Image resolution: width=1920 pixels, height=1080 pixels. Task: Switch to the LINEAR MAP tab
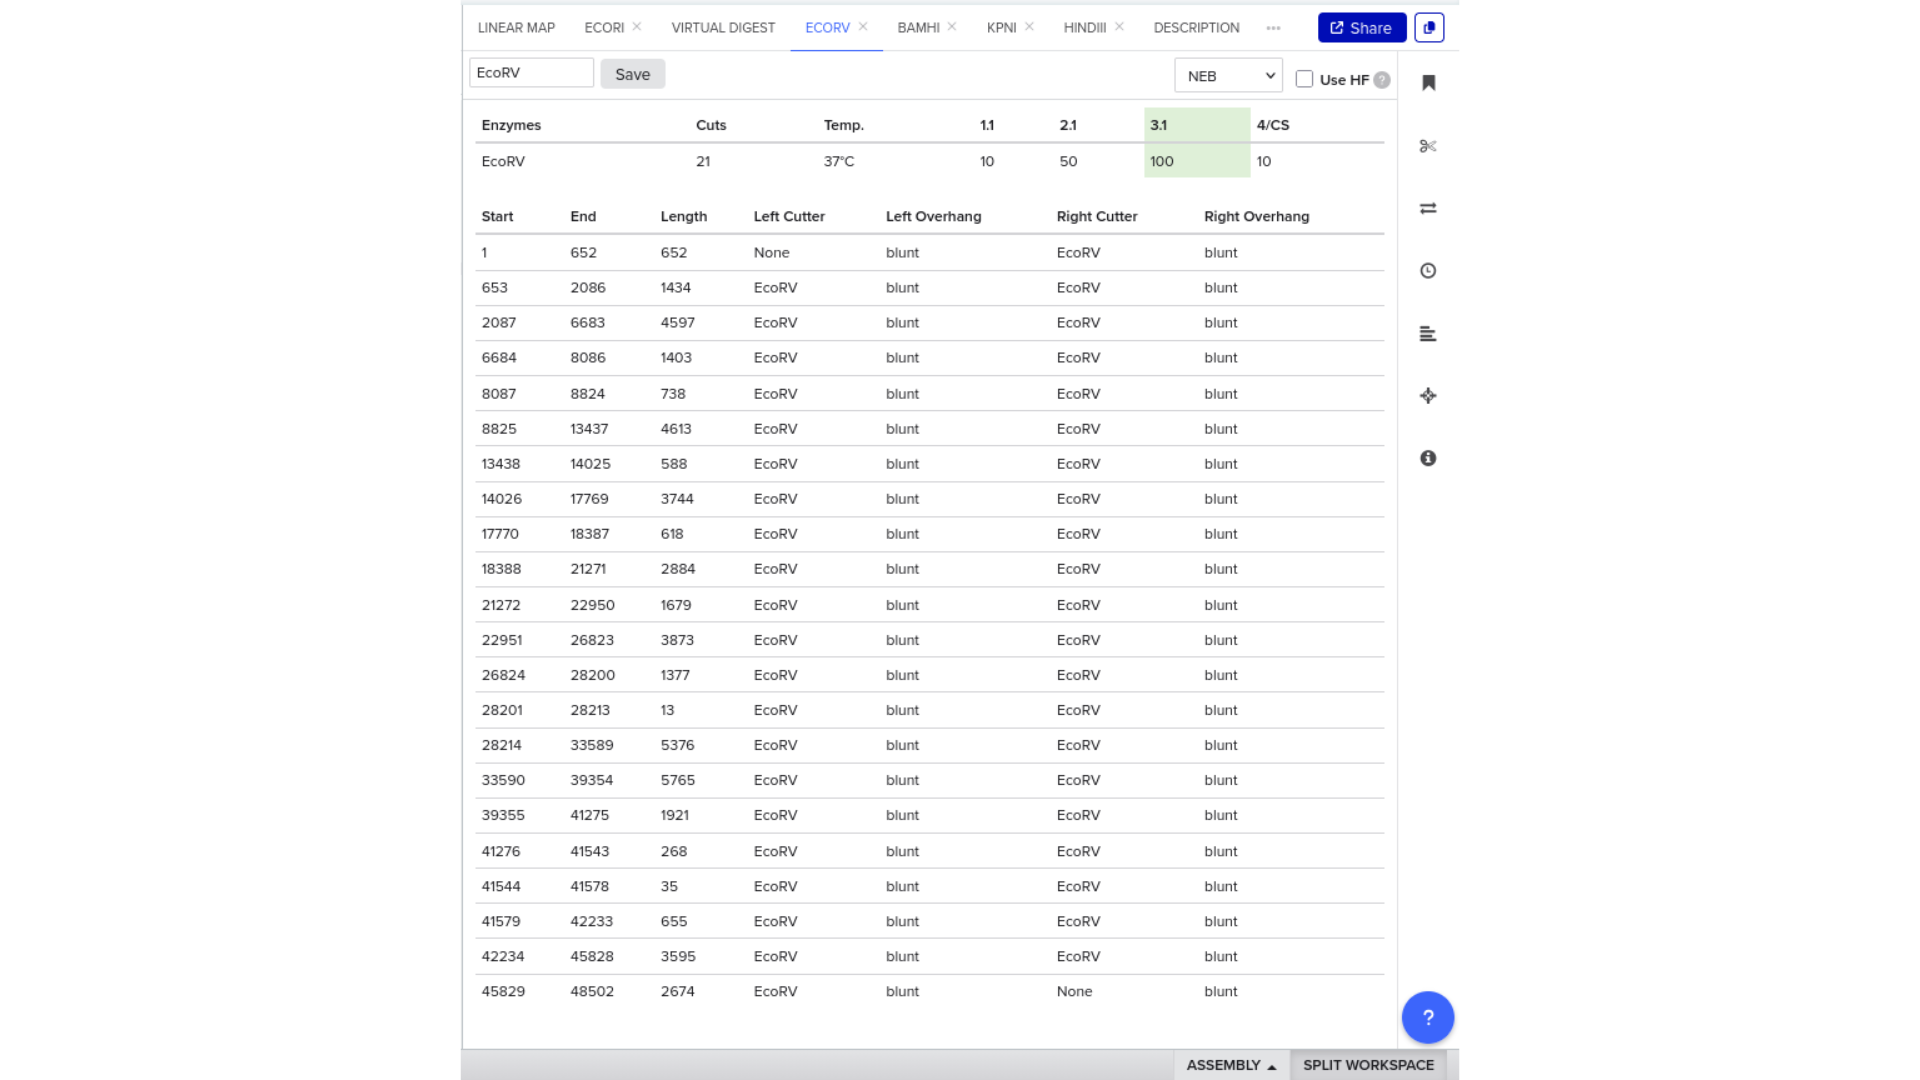(516, 28)
